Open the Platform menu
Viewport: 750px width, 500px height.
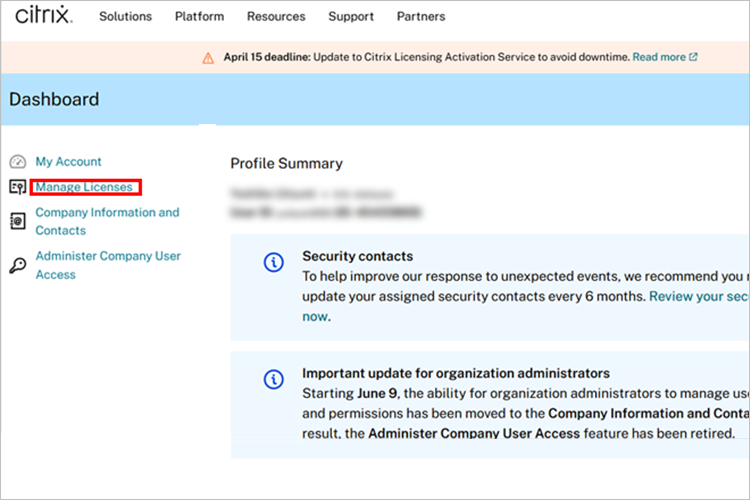(199, 17)
